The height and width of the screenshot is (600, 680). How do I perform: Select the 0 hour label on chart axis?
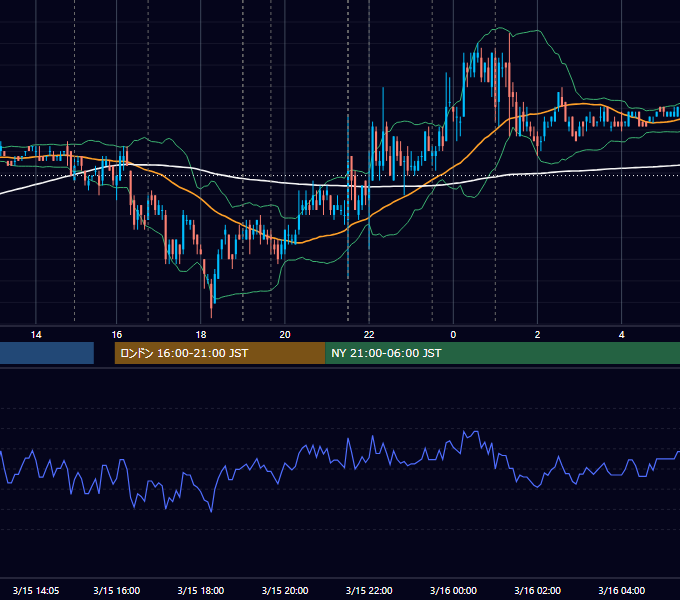tap(453, 335)
